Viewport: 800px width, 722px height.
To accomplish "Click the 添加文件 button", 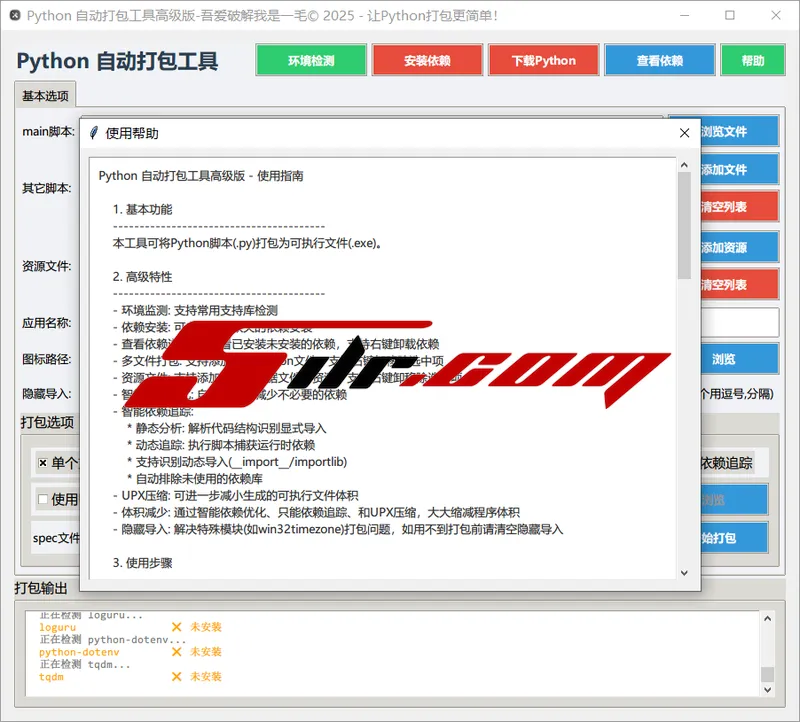I will pyautogui.click(x=740, y=169).
